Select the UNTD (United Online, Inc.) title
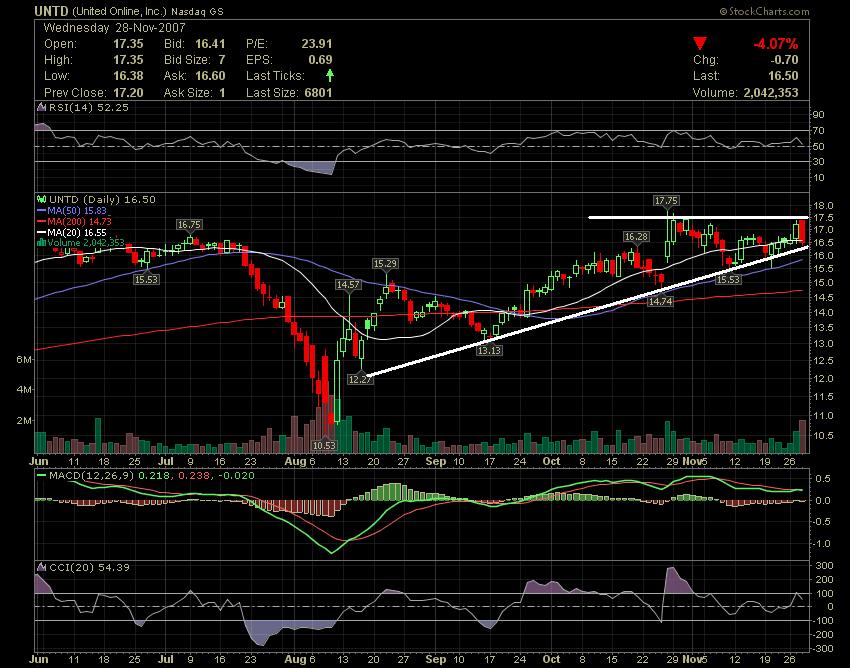 coord(100,11)
